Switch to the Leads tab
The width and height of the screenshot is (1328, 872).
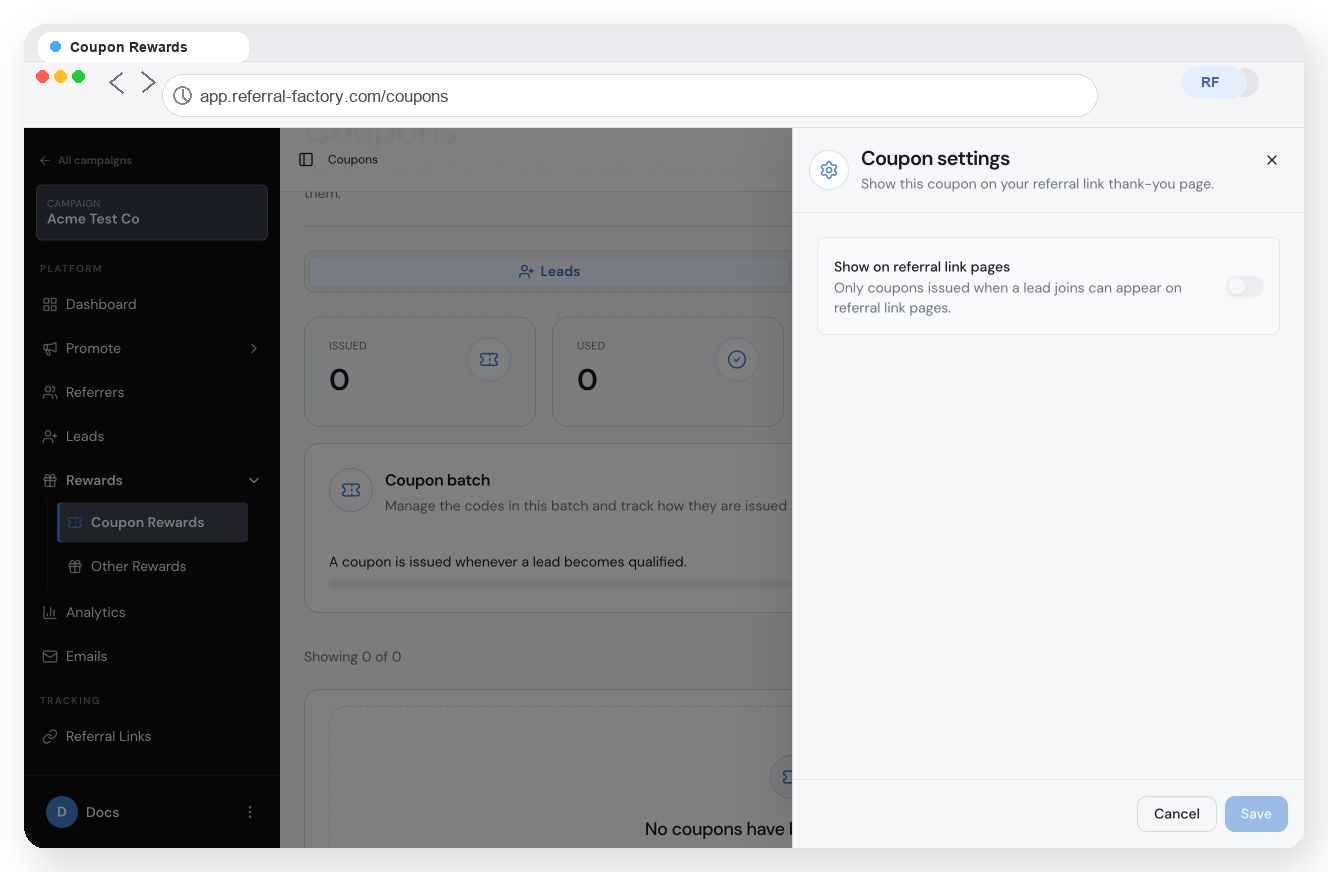(549, 271)
